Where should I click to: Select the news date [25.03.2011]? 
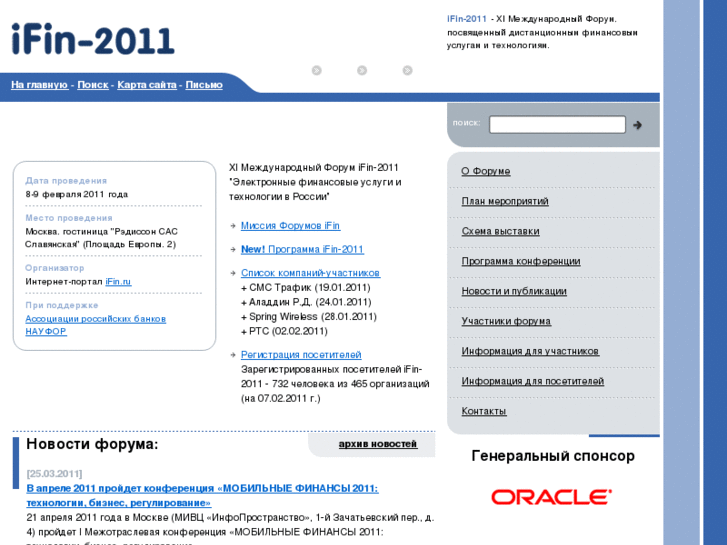(x=54, y=474)
